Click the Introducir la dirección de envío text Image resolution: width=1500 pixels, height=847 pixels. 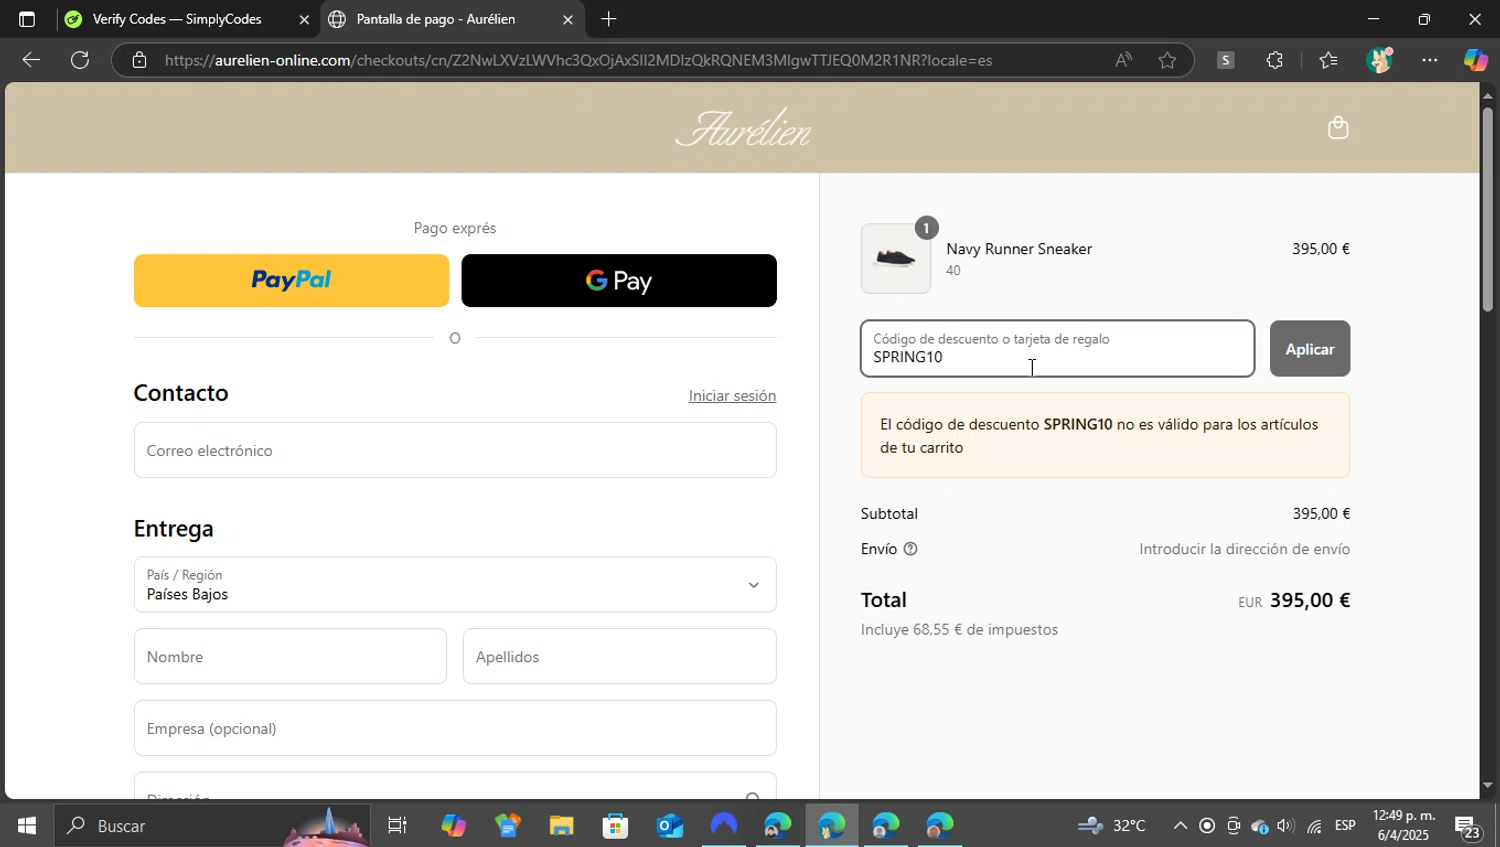click(x=1244, y=549)
